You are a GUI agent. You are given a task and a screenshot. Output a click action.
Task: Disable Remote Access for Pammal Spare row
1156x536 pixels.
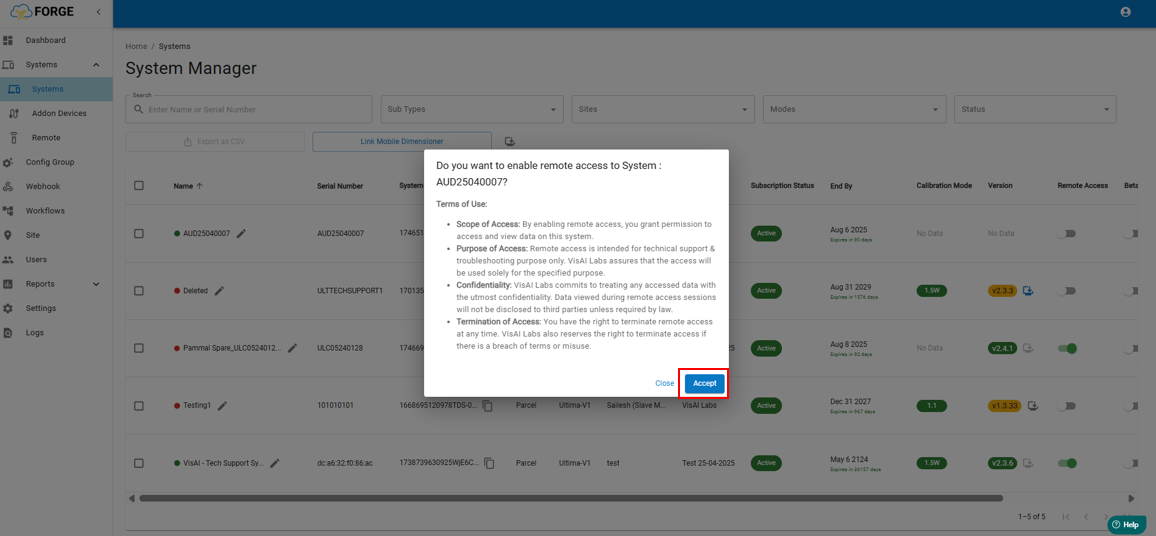pos(1067,348)
